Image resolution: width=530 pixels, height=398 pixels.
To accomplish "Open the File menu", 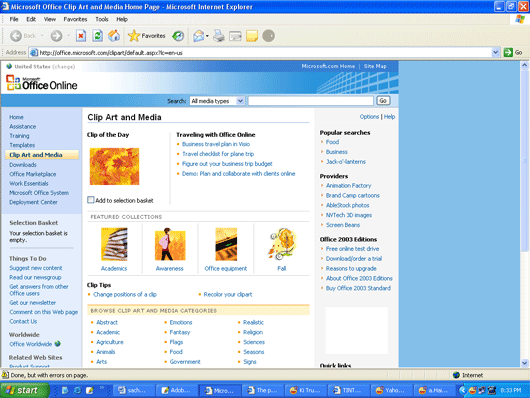I will pos(14,19).
